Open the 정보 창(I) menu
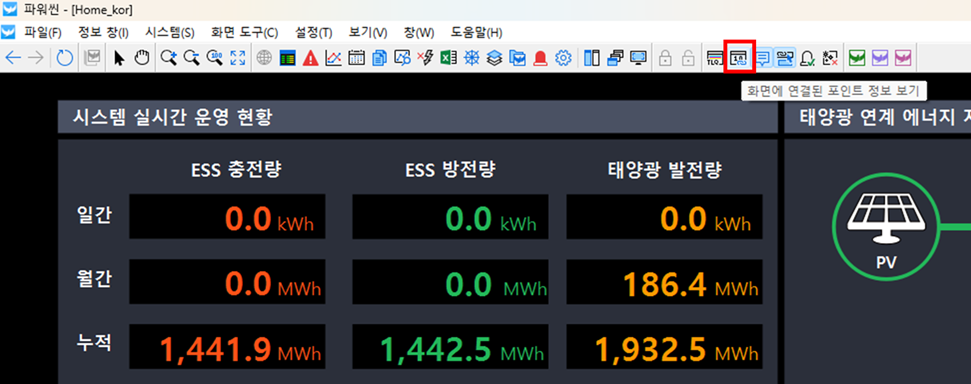The height and width of the screenshot is (384, 971). coord(103,32)
